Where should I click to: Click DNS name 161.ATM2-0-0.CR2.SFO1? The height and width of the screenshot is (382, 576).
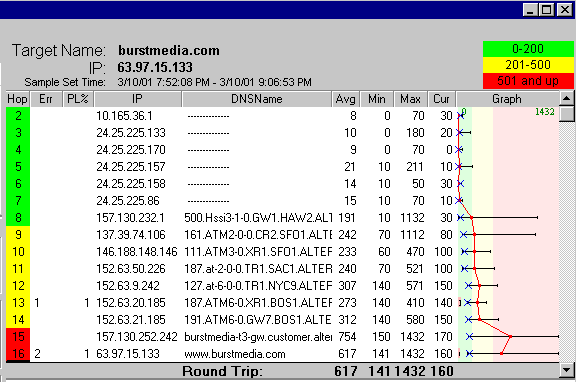(x=258, y=234)
